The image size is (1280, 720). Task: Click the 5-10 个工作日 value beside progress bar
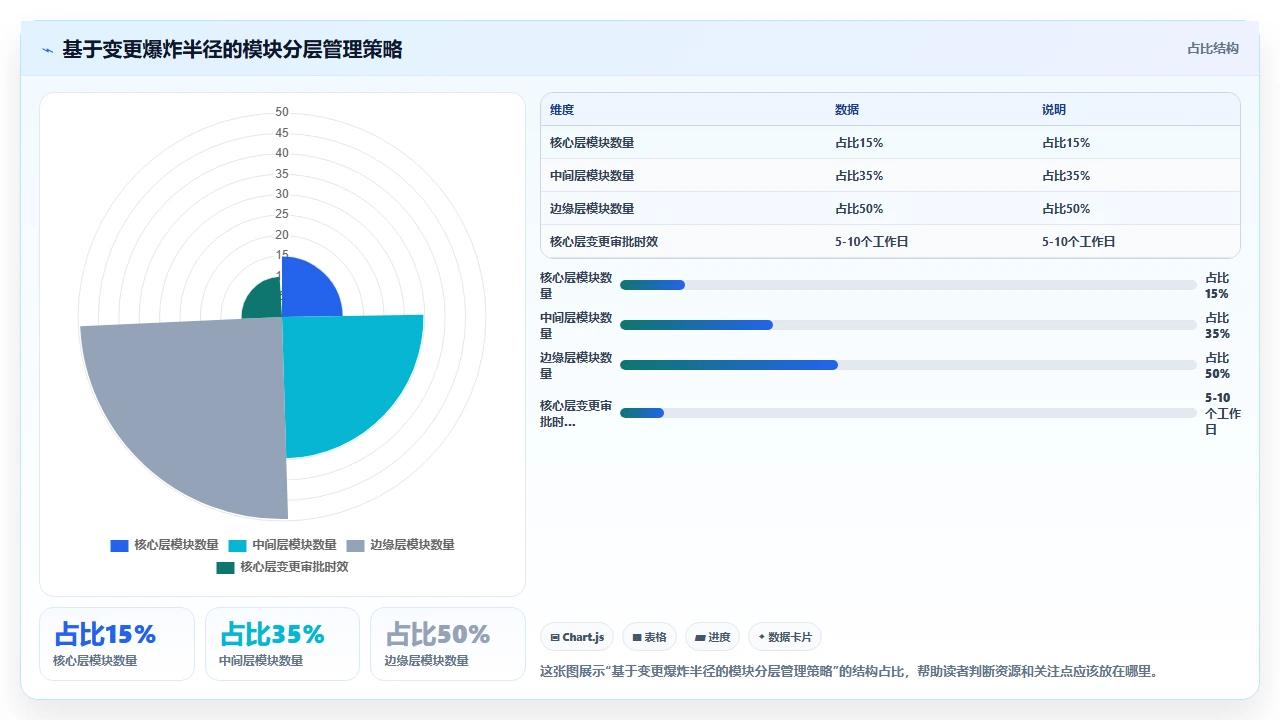pyautogui.click(x=1223, y=414)
